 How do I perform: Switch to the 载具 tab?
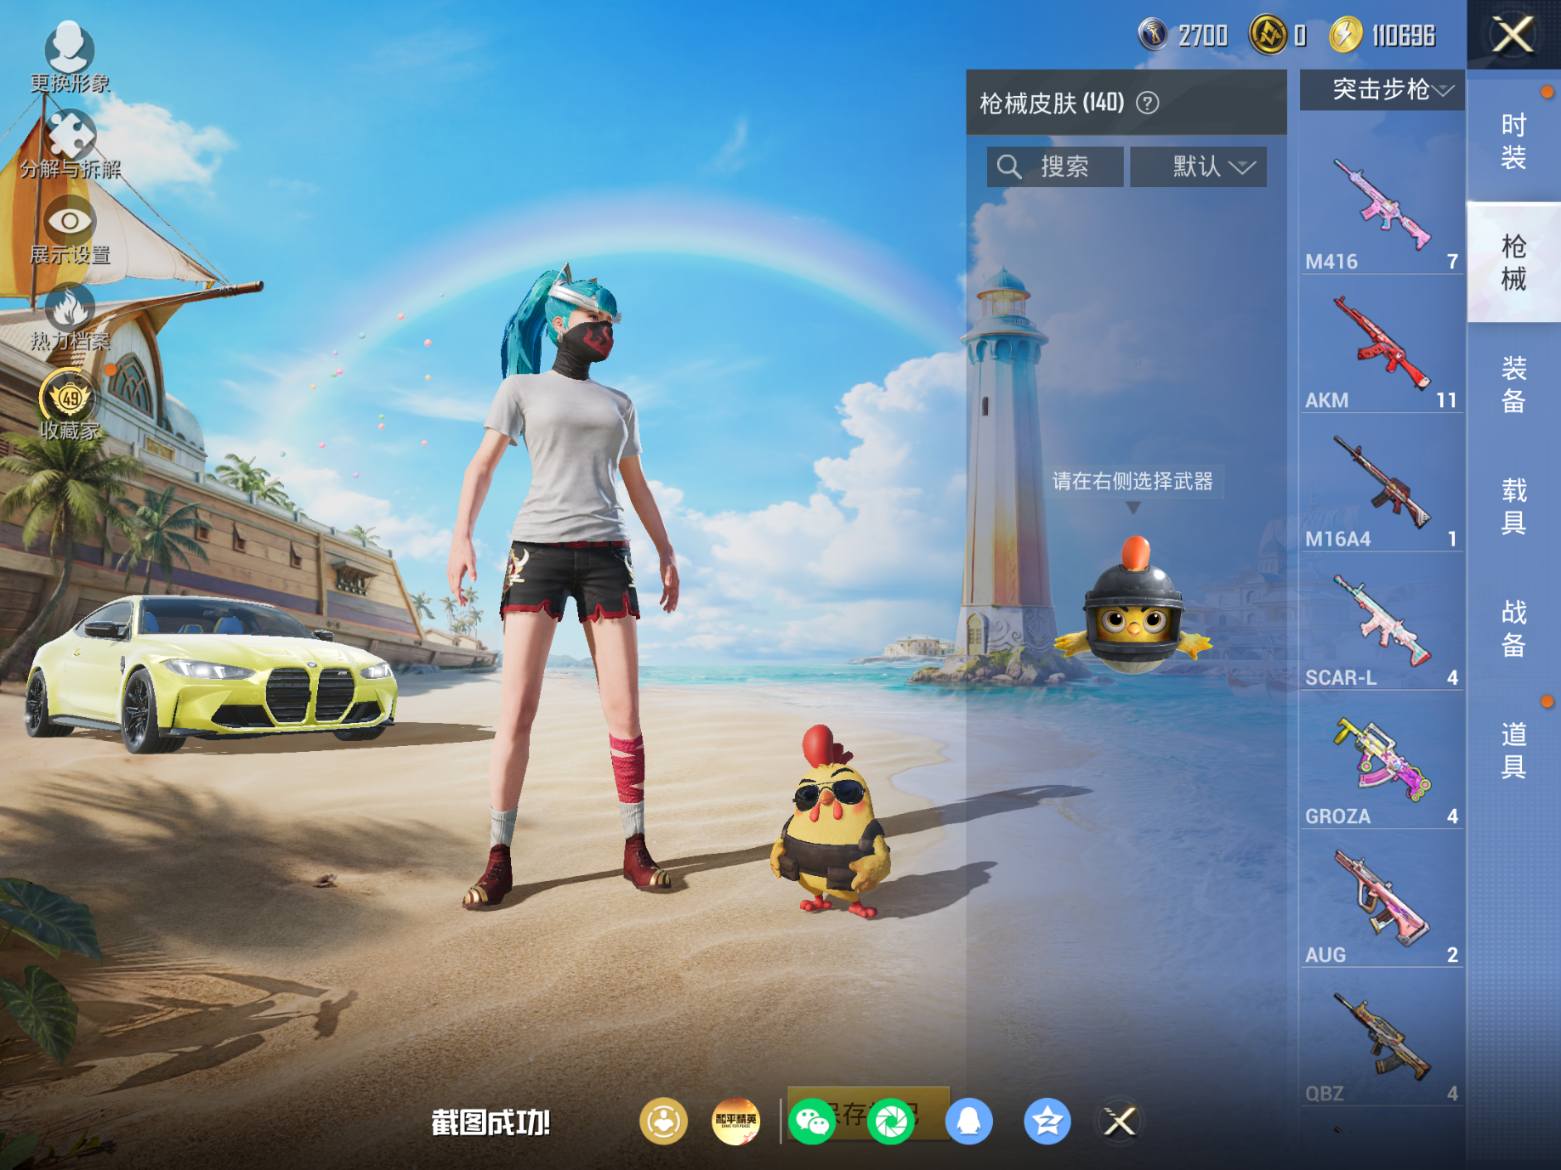pos(1513,506)
